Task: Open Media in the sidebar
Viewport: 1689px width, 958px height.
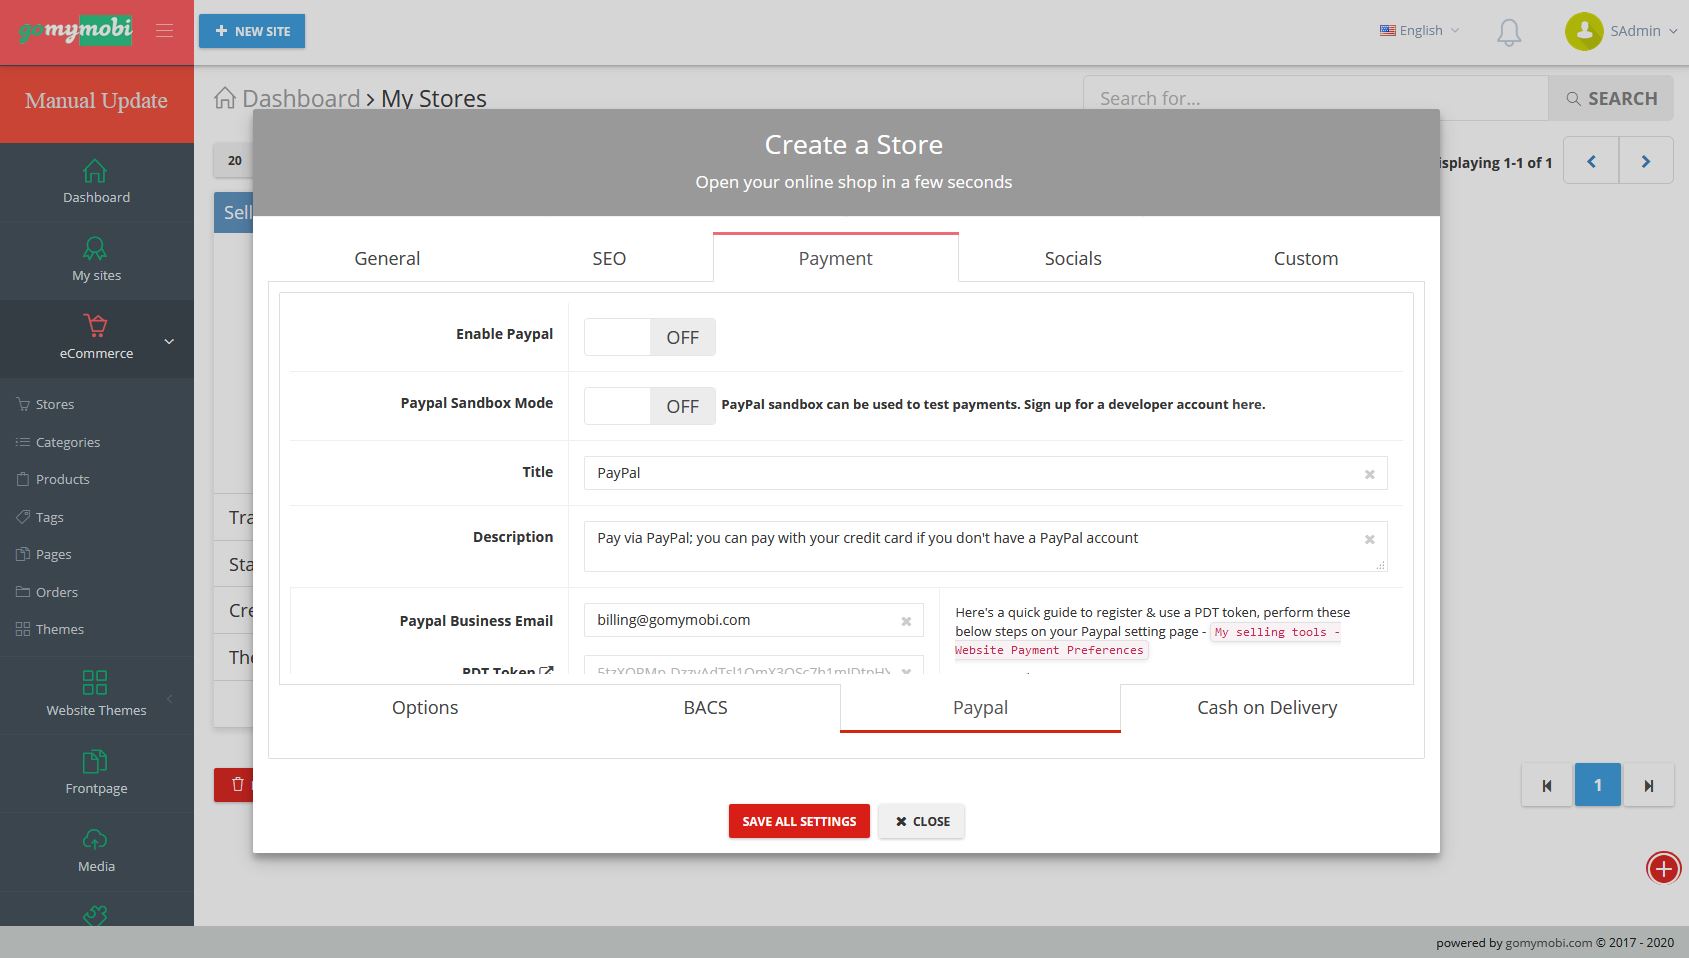Action: 96,851
